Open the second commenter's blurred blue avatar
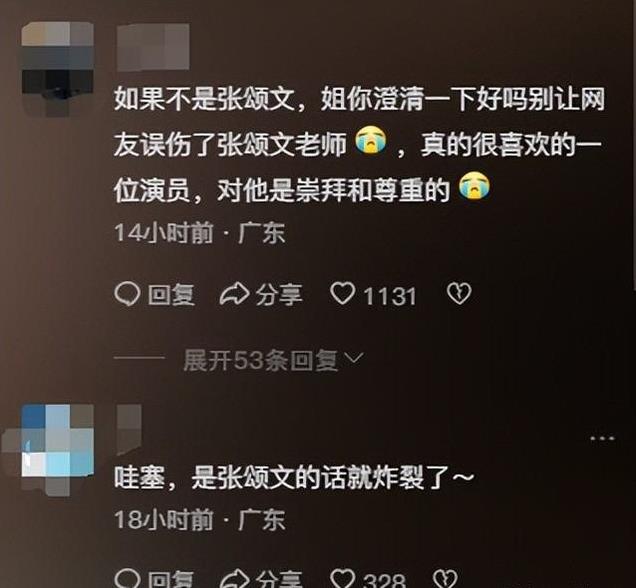The height and width of the screenshot is (588, 636). tap(49, 449)
